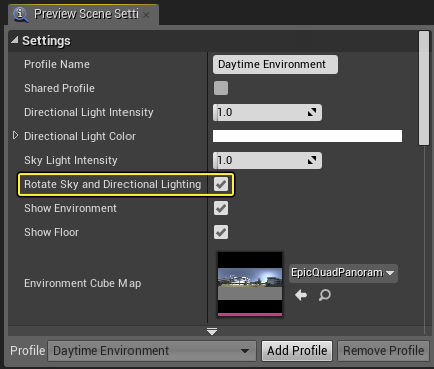Close the Preview Scene Settings tab

(x=146, y=15)
